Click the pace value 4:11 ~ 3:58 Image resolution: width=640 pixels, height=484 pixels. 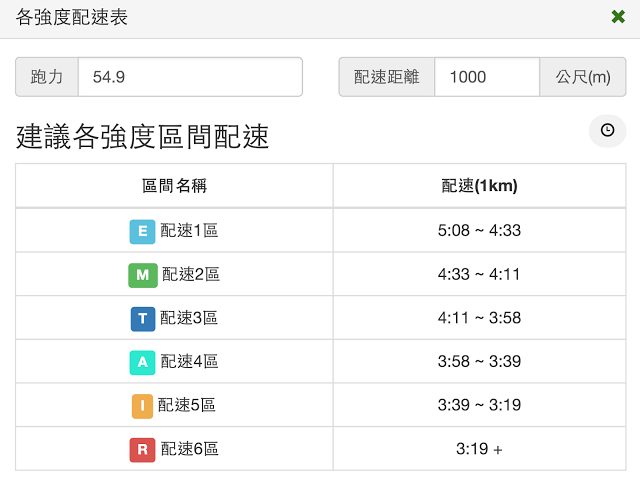coord(479,318)
